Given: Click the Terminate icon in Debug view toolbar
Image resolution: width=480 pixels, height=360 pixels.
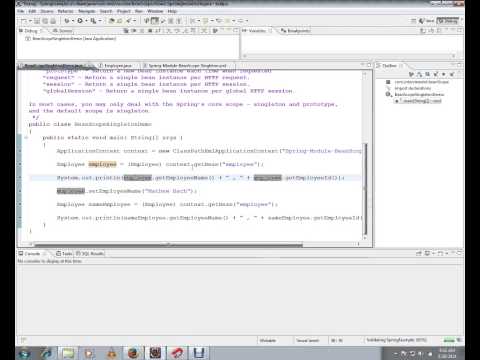Looking at the screenshot, I should click(150, 31).
